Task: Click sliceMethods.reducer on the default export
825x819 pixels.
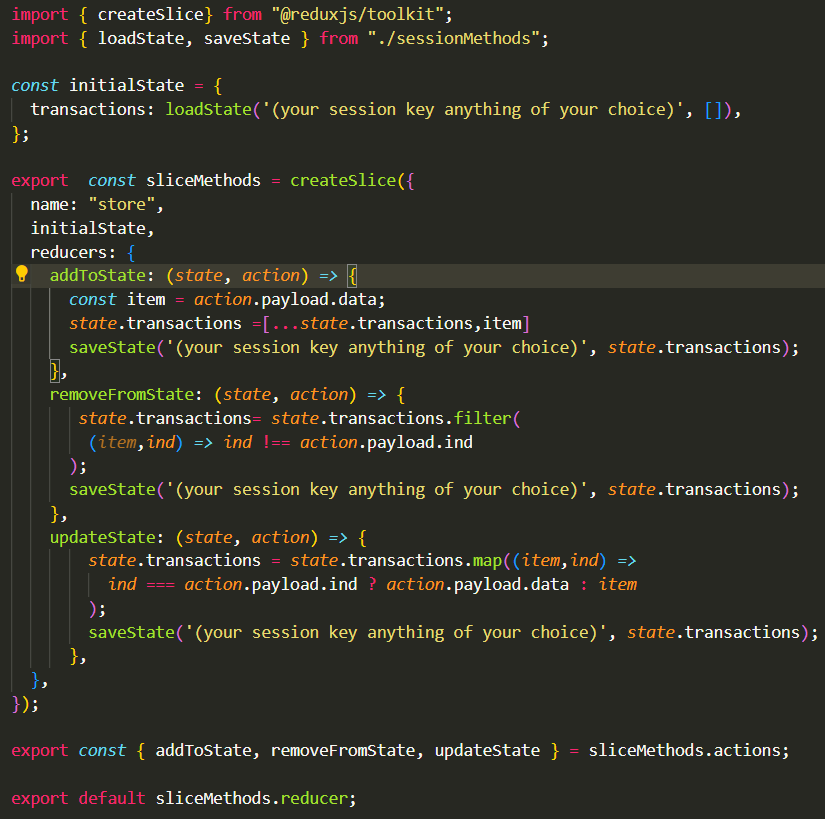Action: [256, 798]
